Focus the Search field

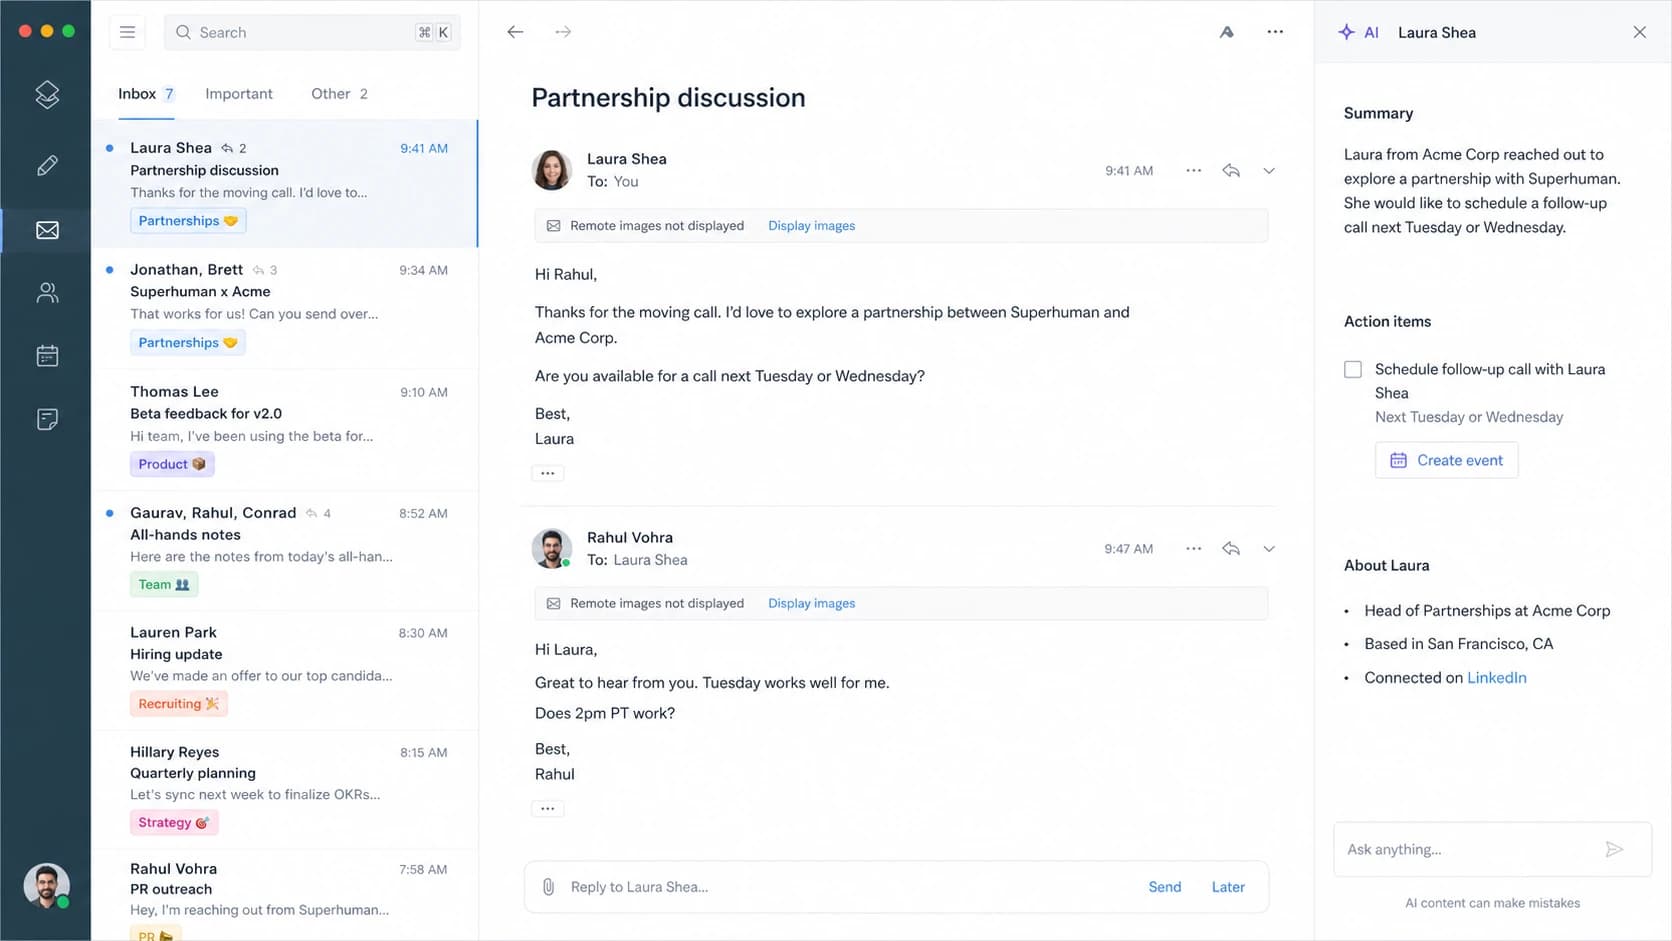pyautogui.click(x=312, y=32)
